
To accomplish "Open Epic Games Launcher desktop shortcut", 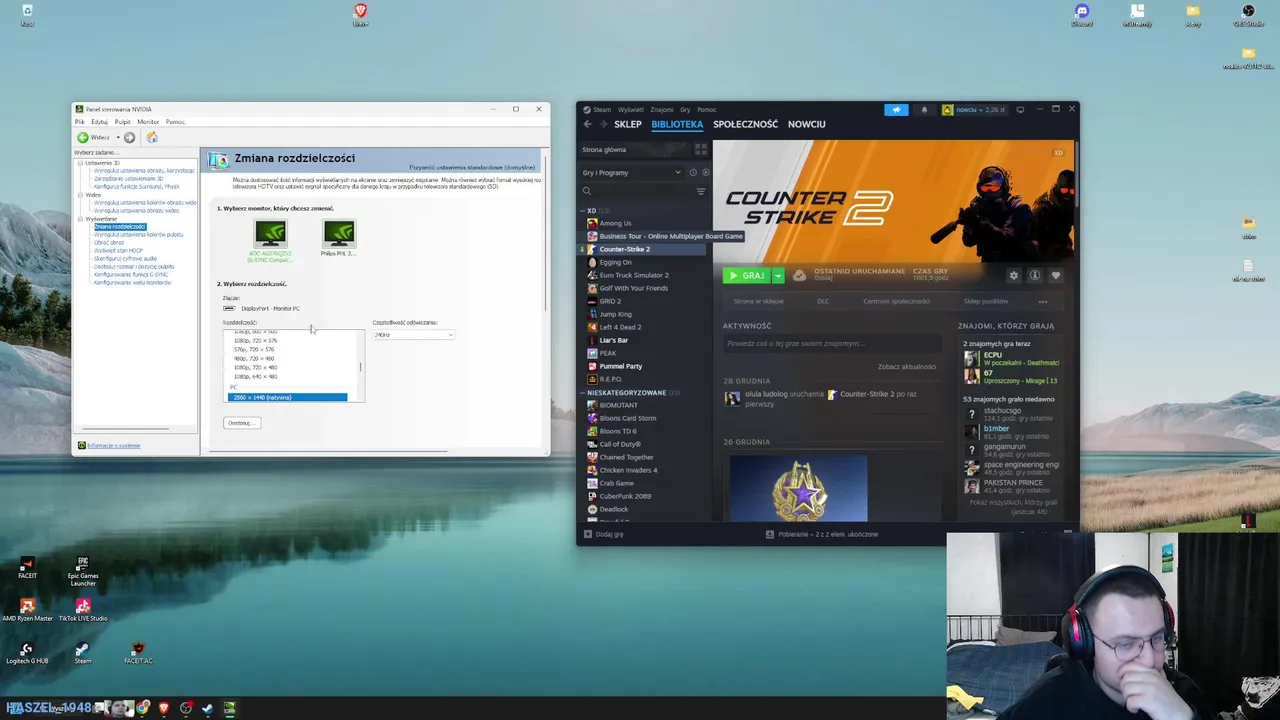I will point(83,570).
